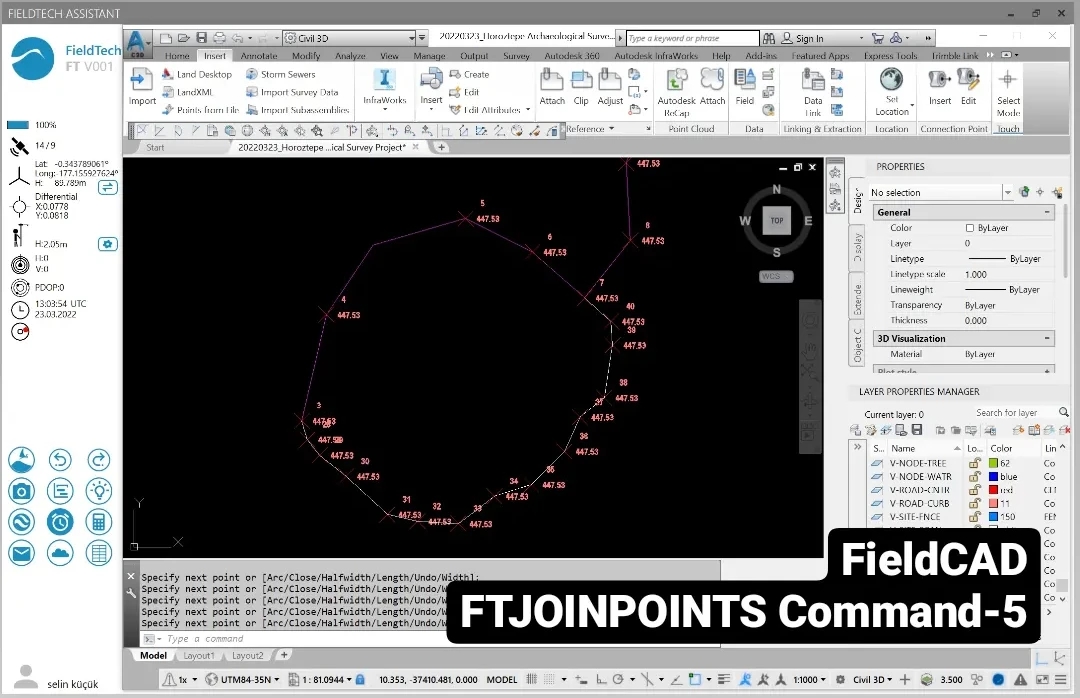Image resolution: width=1080 pixels, height=698 pixels.
Task: Click the FieldTech cloud icon
Action: click(60, 553)
